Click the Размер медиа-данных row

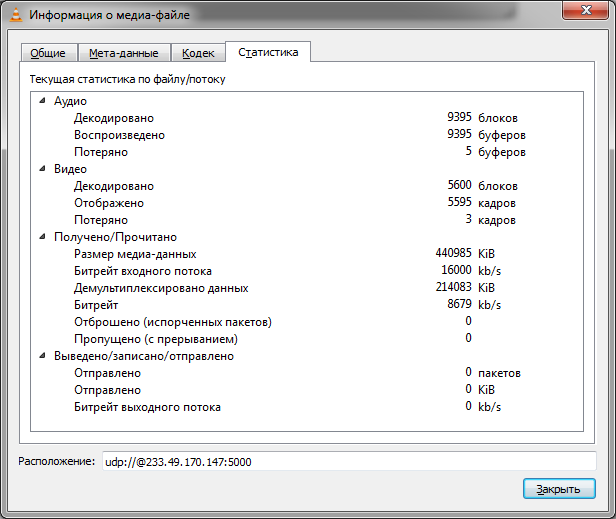pyautogui.click(x=135, y=254)
